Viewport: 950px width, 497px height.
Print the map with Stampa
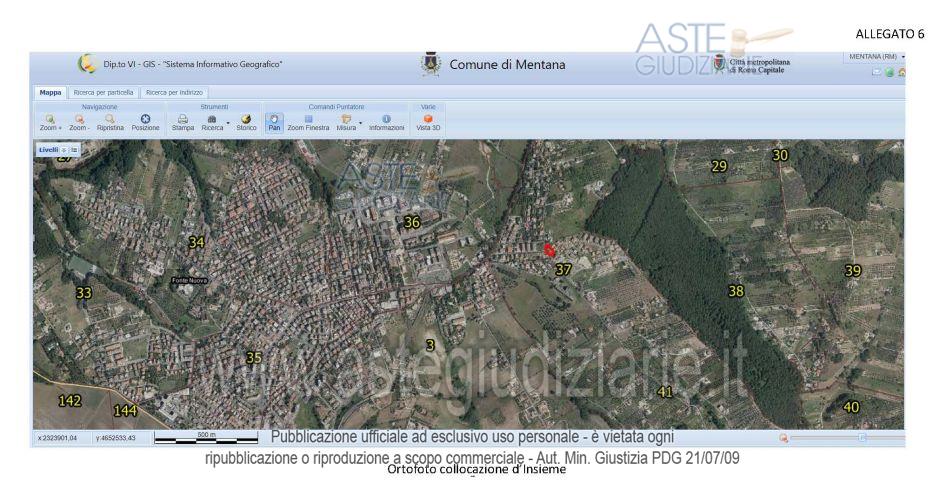point(182,122)
